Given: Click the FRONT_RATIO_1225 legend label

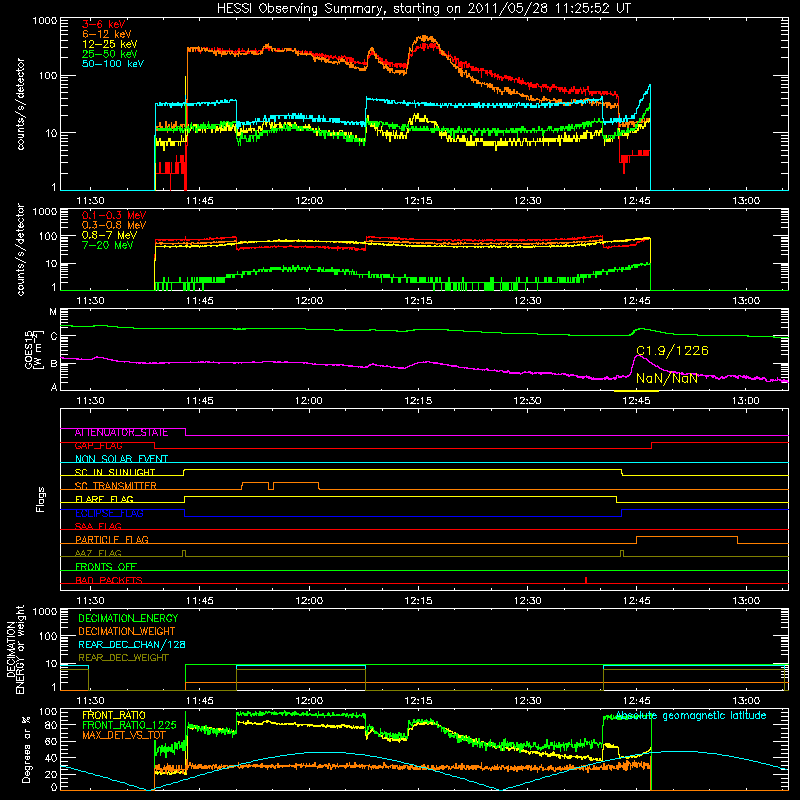Looking at the screenshot, I should (129, 725).
